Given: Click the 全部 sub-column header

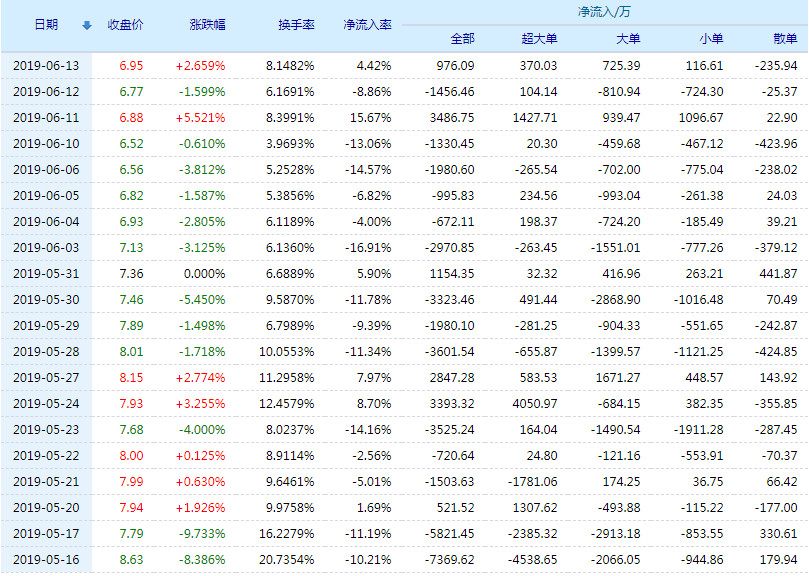Looking at the screenshot, I should (x=462, y=39).
